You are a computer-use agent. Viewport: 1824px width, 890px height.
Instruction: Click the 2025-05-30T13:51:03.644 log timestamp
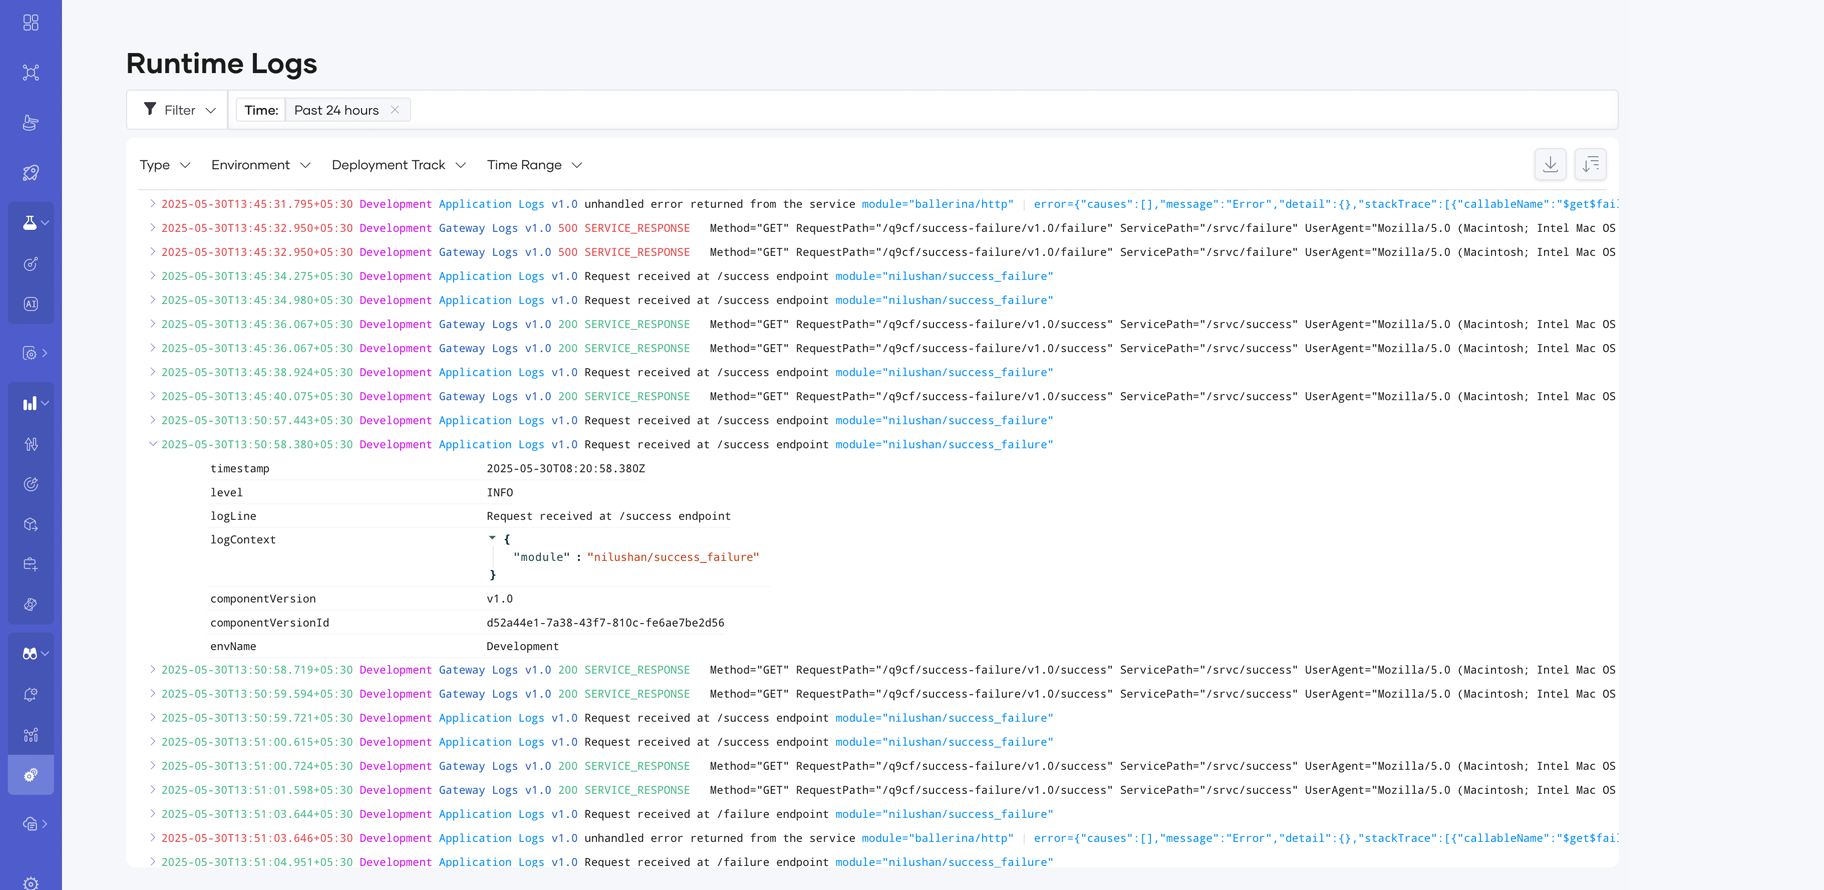coord(257,814)
